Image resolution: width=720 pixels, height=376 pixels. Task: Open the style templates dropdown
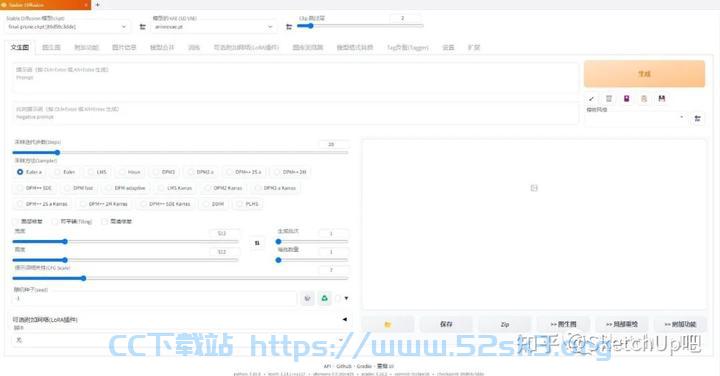[636, 118]
